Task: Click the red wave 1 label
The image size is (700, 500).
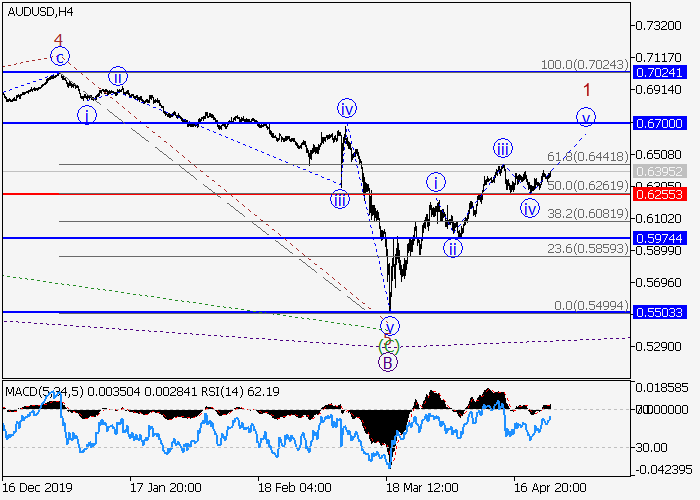Action: click(x=587, y=90)
